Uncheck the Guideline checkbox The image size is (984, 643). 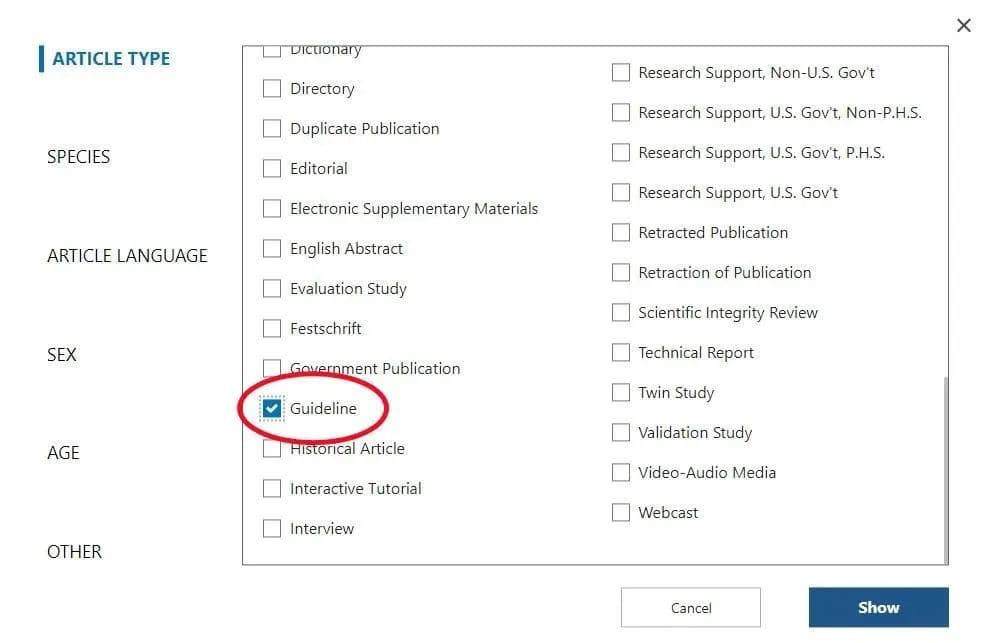pyautogui.click(x=272, y=408)
